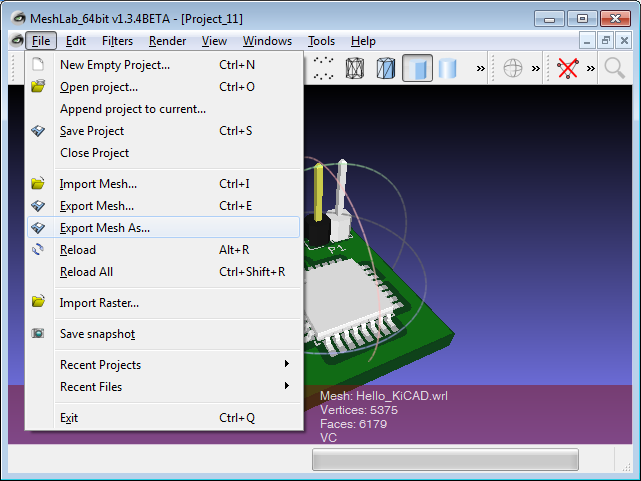Click the Open project folder icon
This screenshot has width=641, height=481.
tap(38, 86)
